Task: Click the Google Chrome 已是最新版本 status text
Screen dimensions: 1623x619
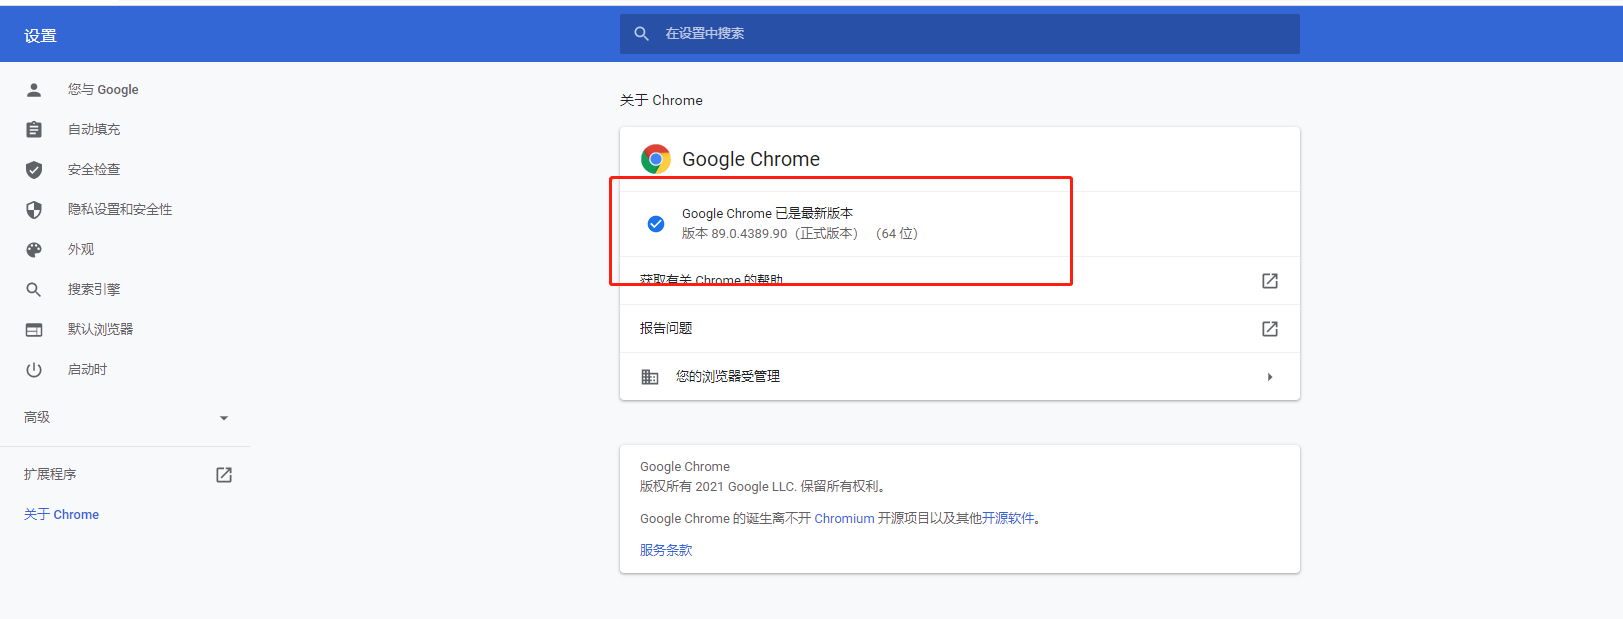Action: pyautogui.click(x=767, y=214)
